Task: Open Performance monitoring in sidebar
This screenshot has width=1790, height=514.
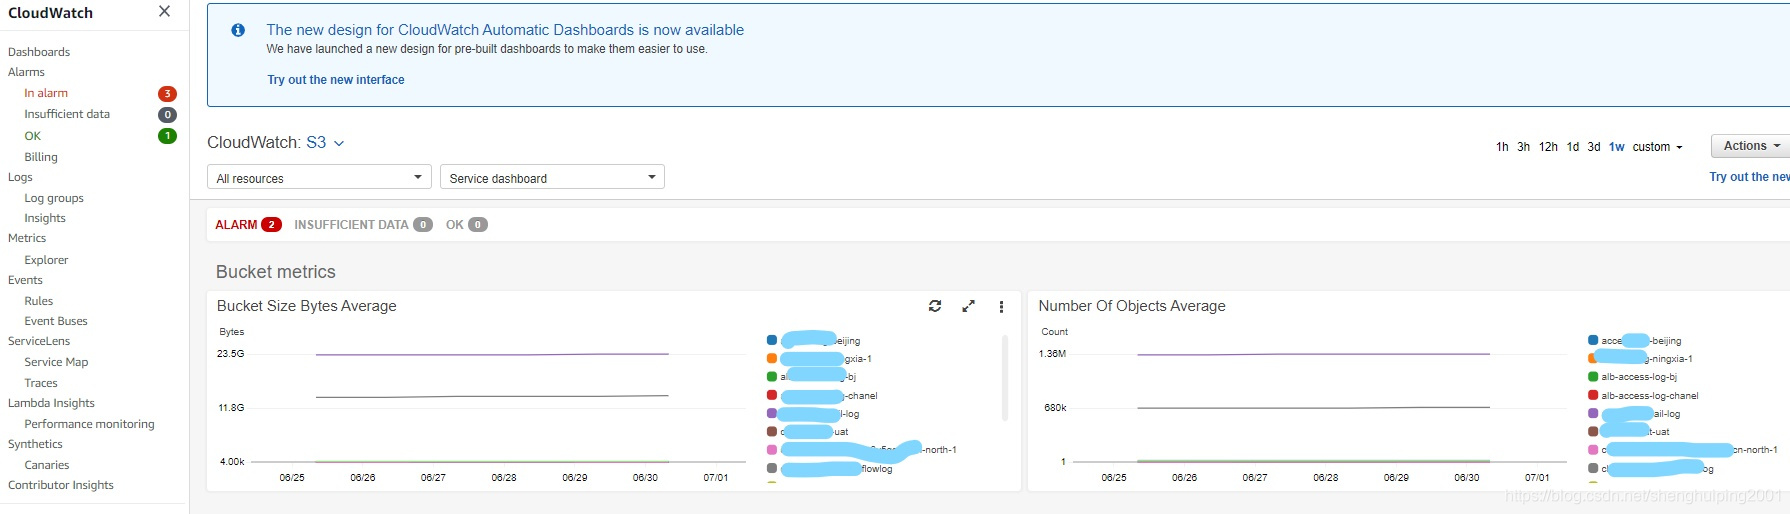Action: pos(89,424)
